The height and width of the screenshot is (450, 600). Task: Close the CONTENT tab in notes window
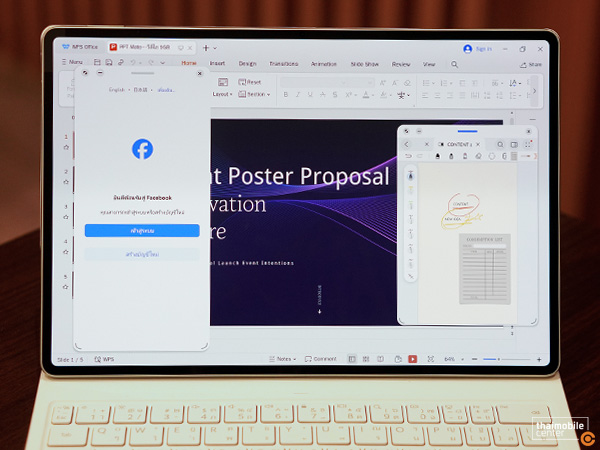coord(478,144)
